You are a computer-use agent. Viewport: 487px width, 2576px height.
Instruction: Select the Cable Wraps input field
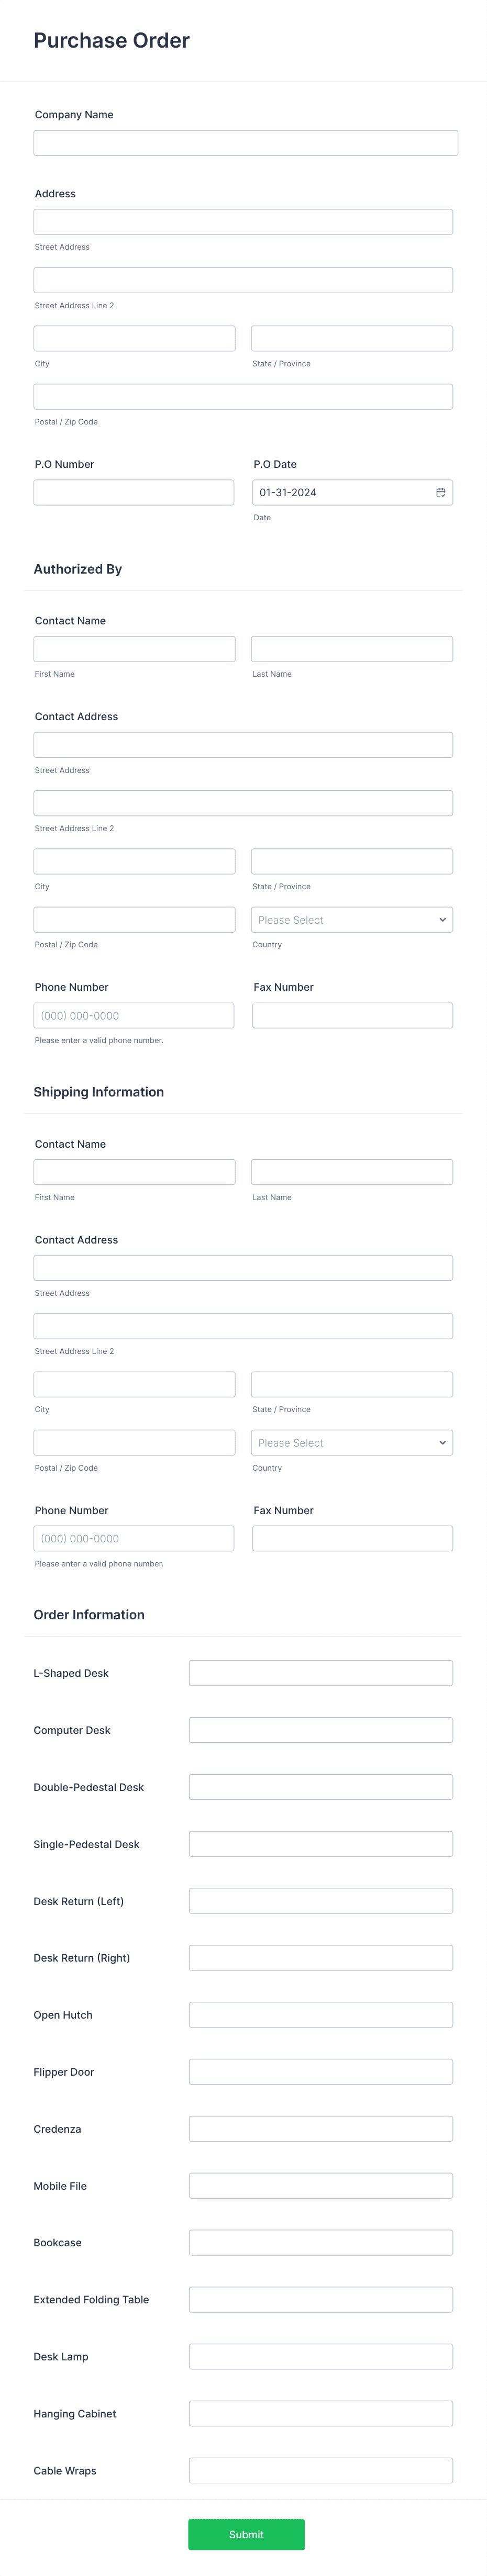coord(321,2471)
